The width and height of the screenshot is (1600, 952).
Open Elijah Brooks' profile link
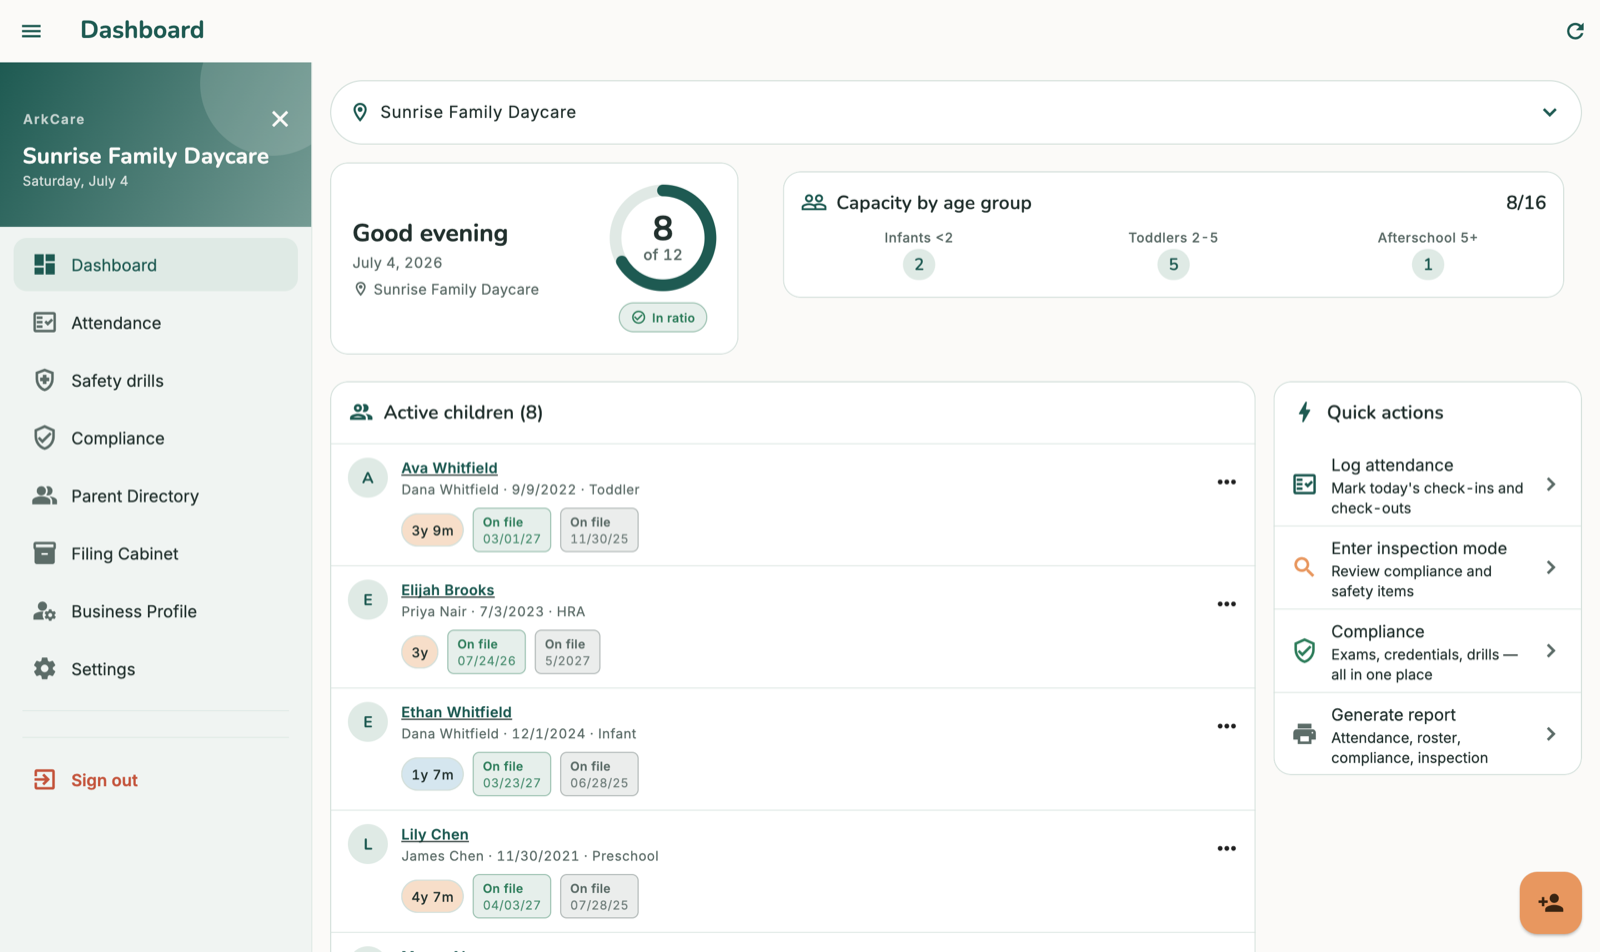click(x=448, y=590)
